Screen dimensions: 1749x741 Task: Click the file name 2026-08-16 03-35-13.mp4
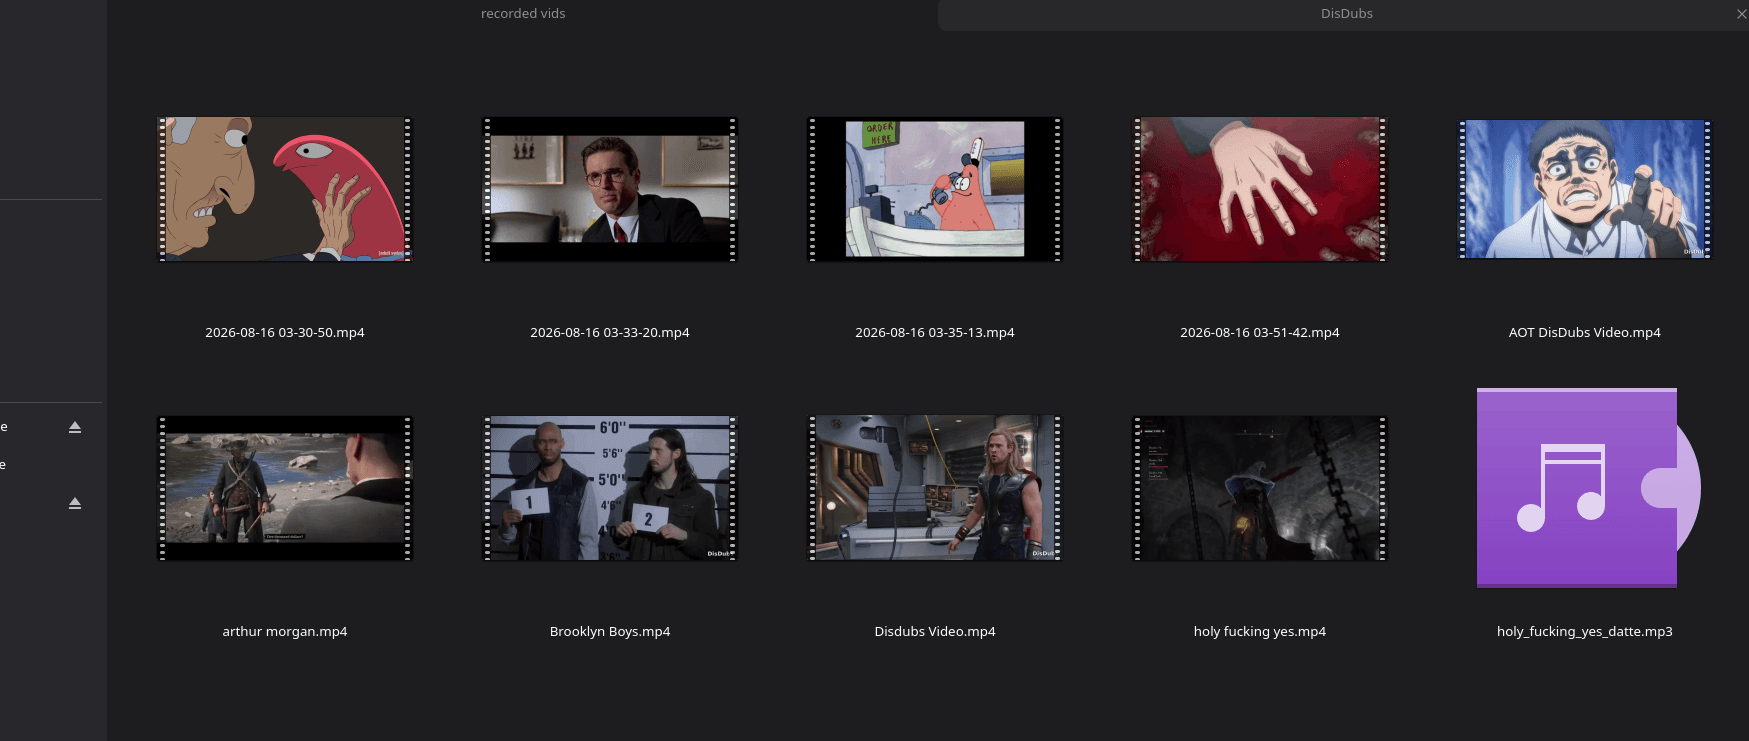click(x=935, y=333)
